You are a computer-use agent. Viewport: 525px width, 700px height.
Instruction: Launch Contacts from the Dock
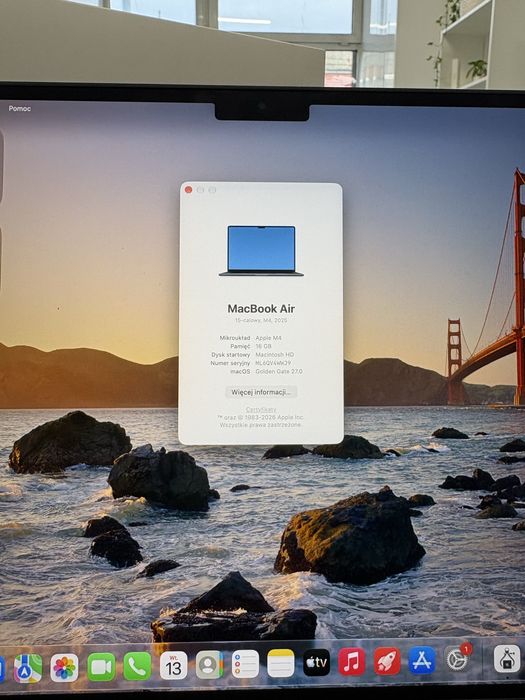(209, 665)
